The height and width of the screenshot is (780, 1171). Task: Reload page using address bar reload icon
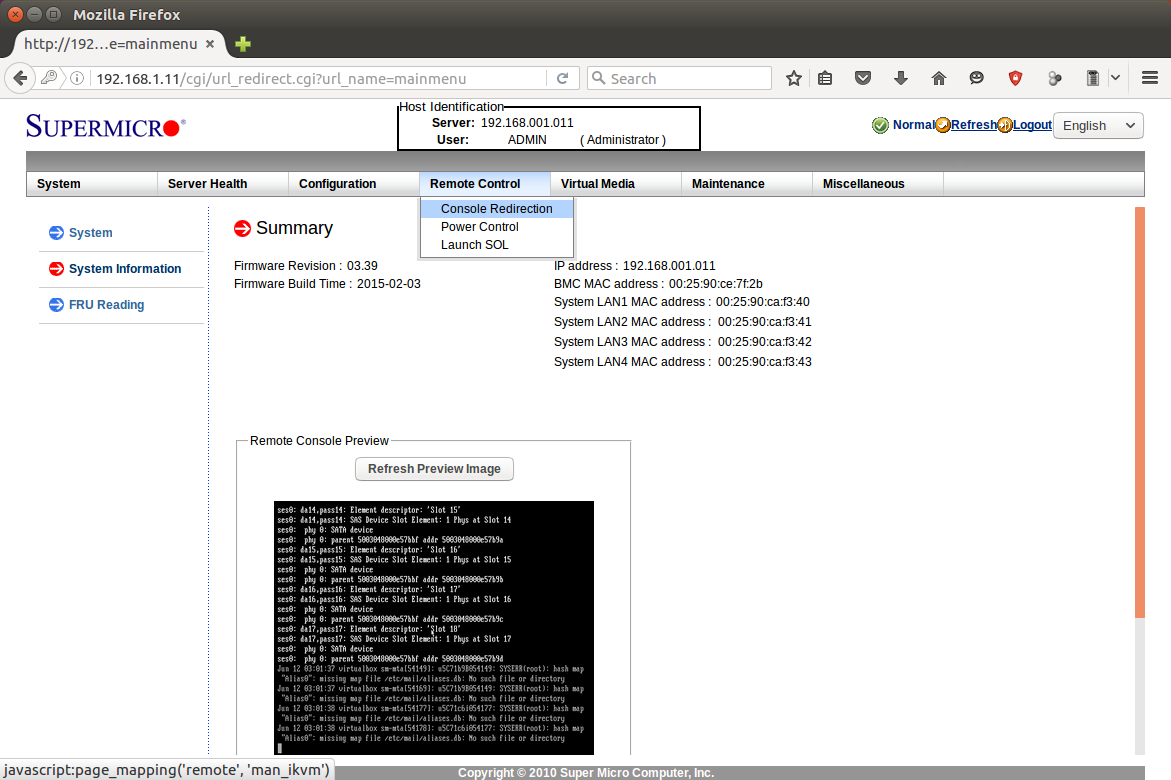point(562,78)
